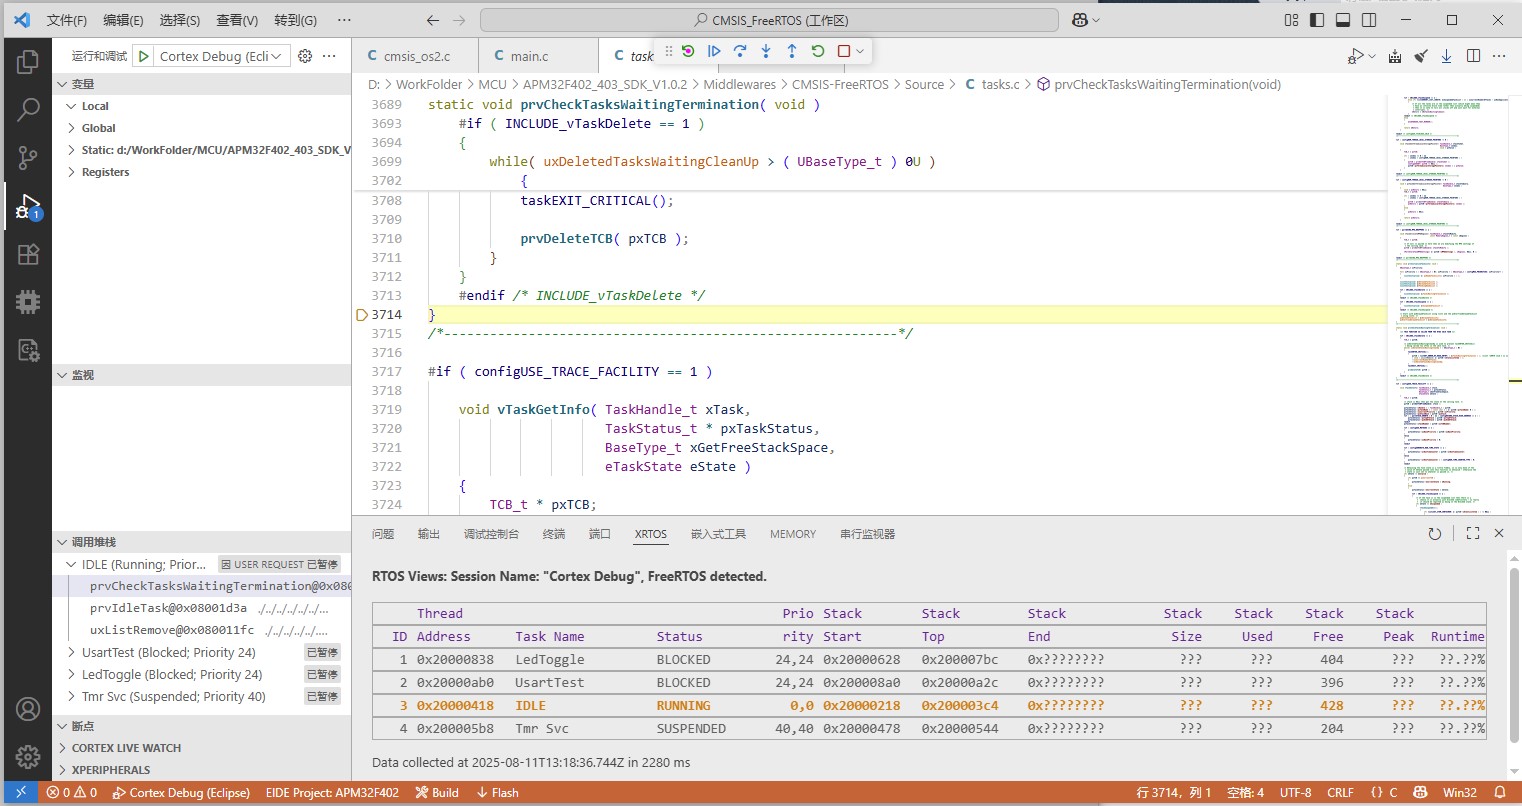Viewport: 1522px width, 806px height.
Task: Open the Search view in activity bar
Action: tap(28, 109)
